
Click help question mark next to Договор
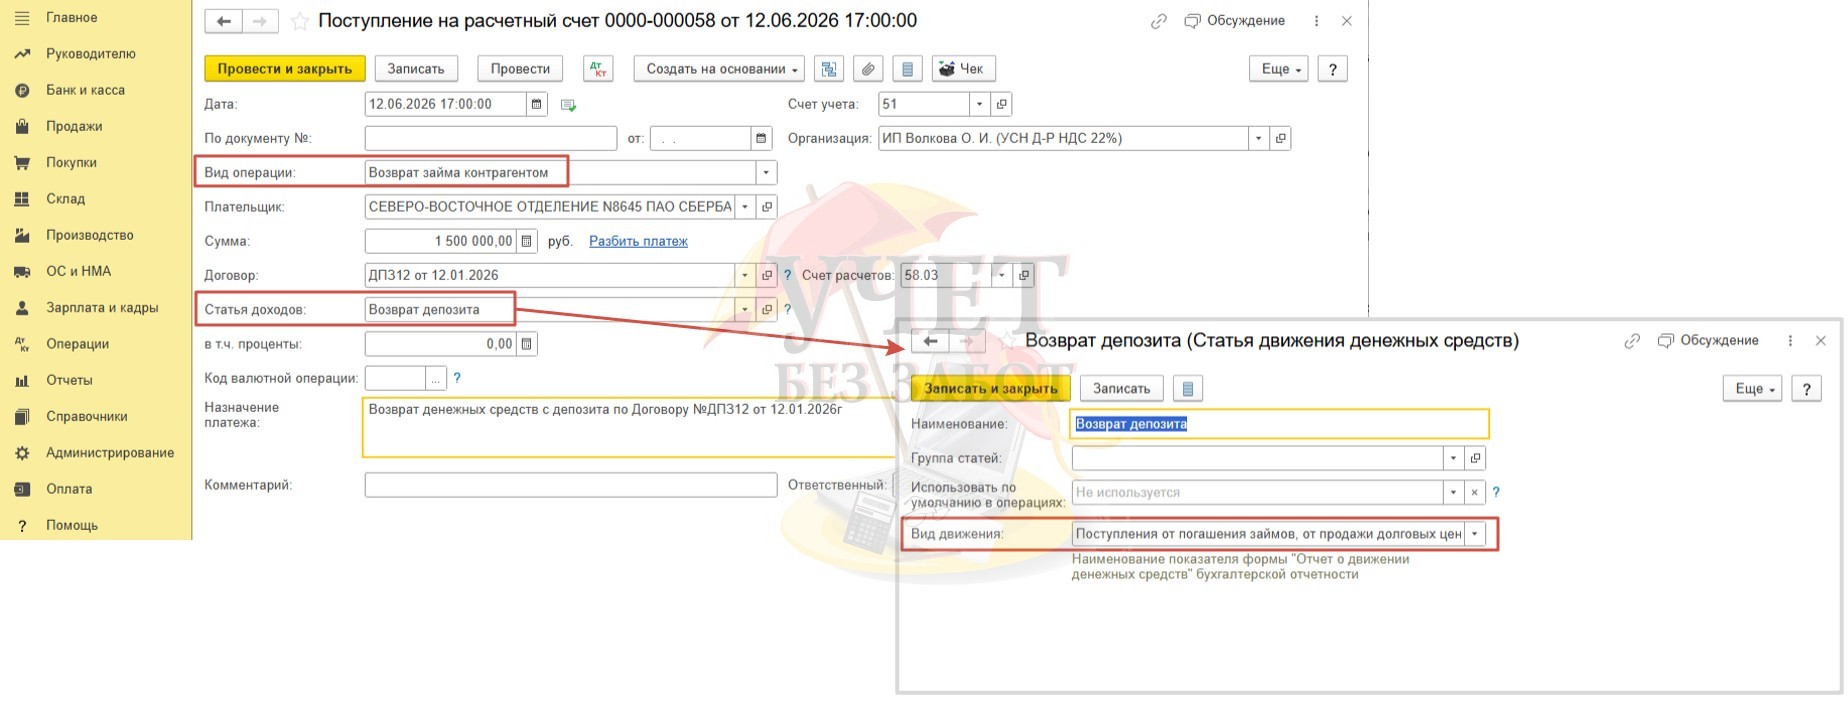click(787, 275)
